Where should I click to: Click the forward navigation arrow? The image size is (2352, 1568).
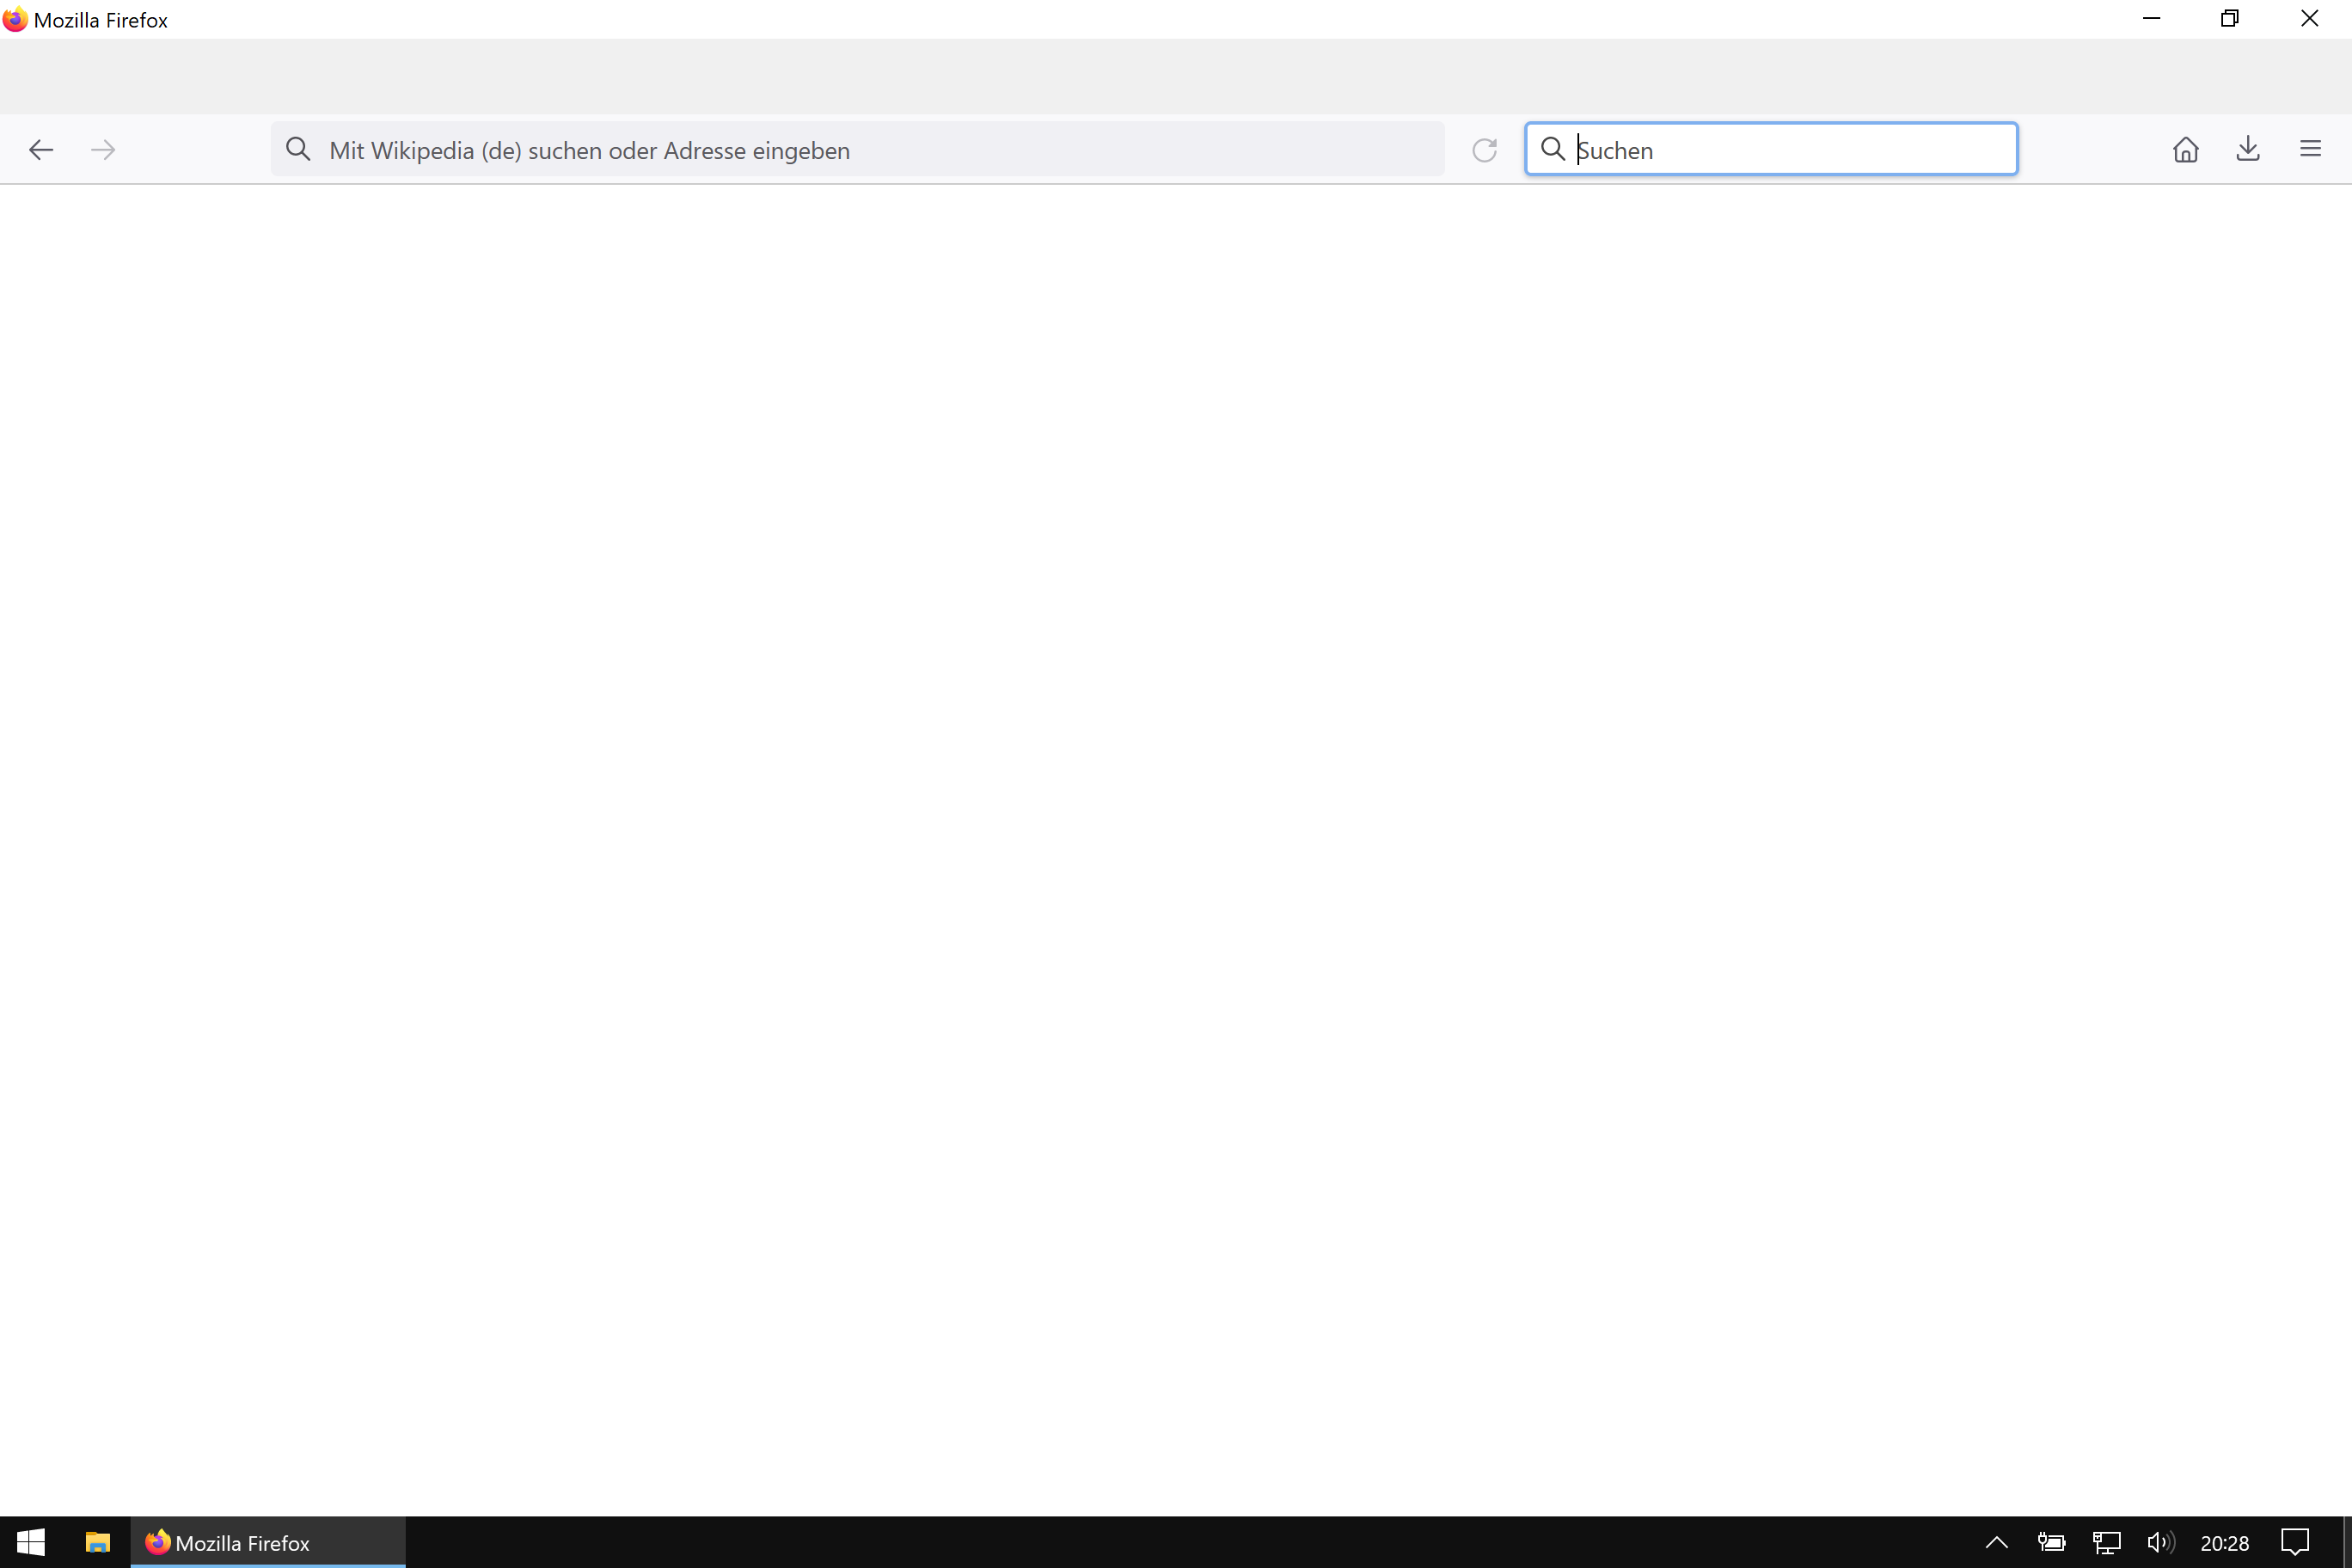[x=103, y=150]
